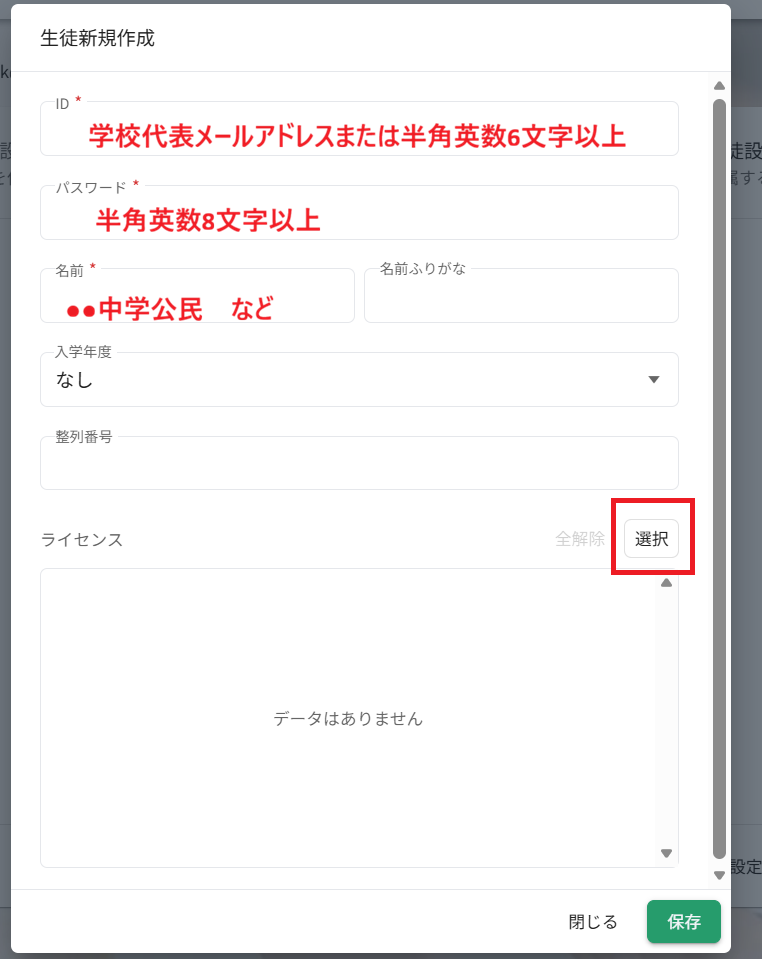Click the empty データはありません list area

tap(348, 718)
